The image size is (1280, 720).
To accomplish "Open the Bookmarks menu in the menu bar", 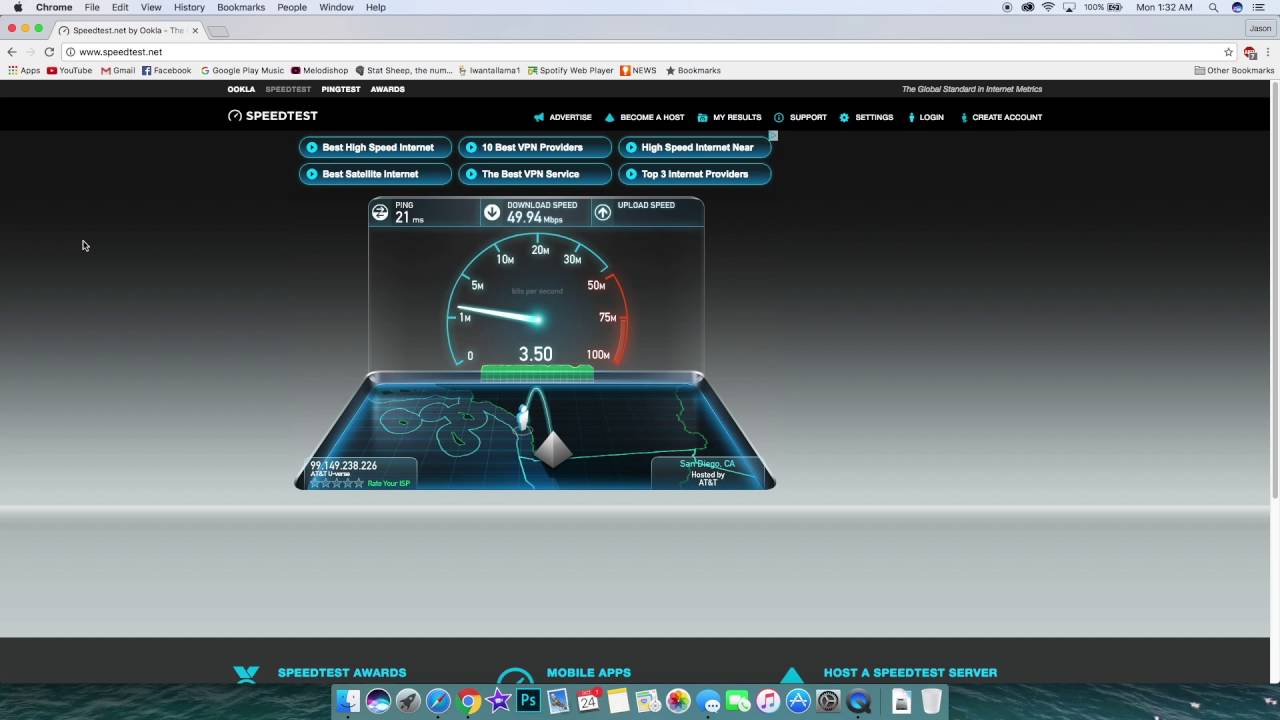I will click(x=241, y=7).
